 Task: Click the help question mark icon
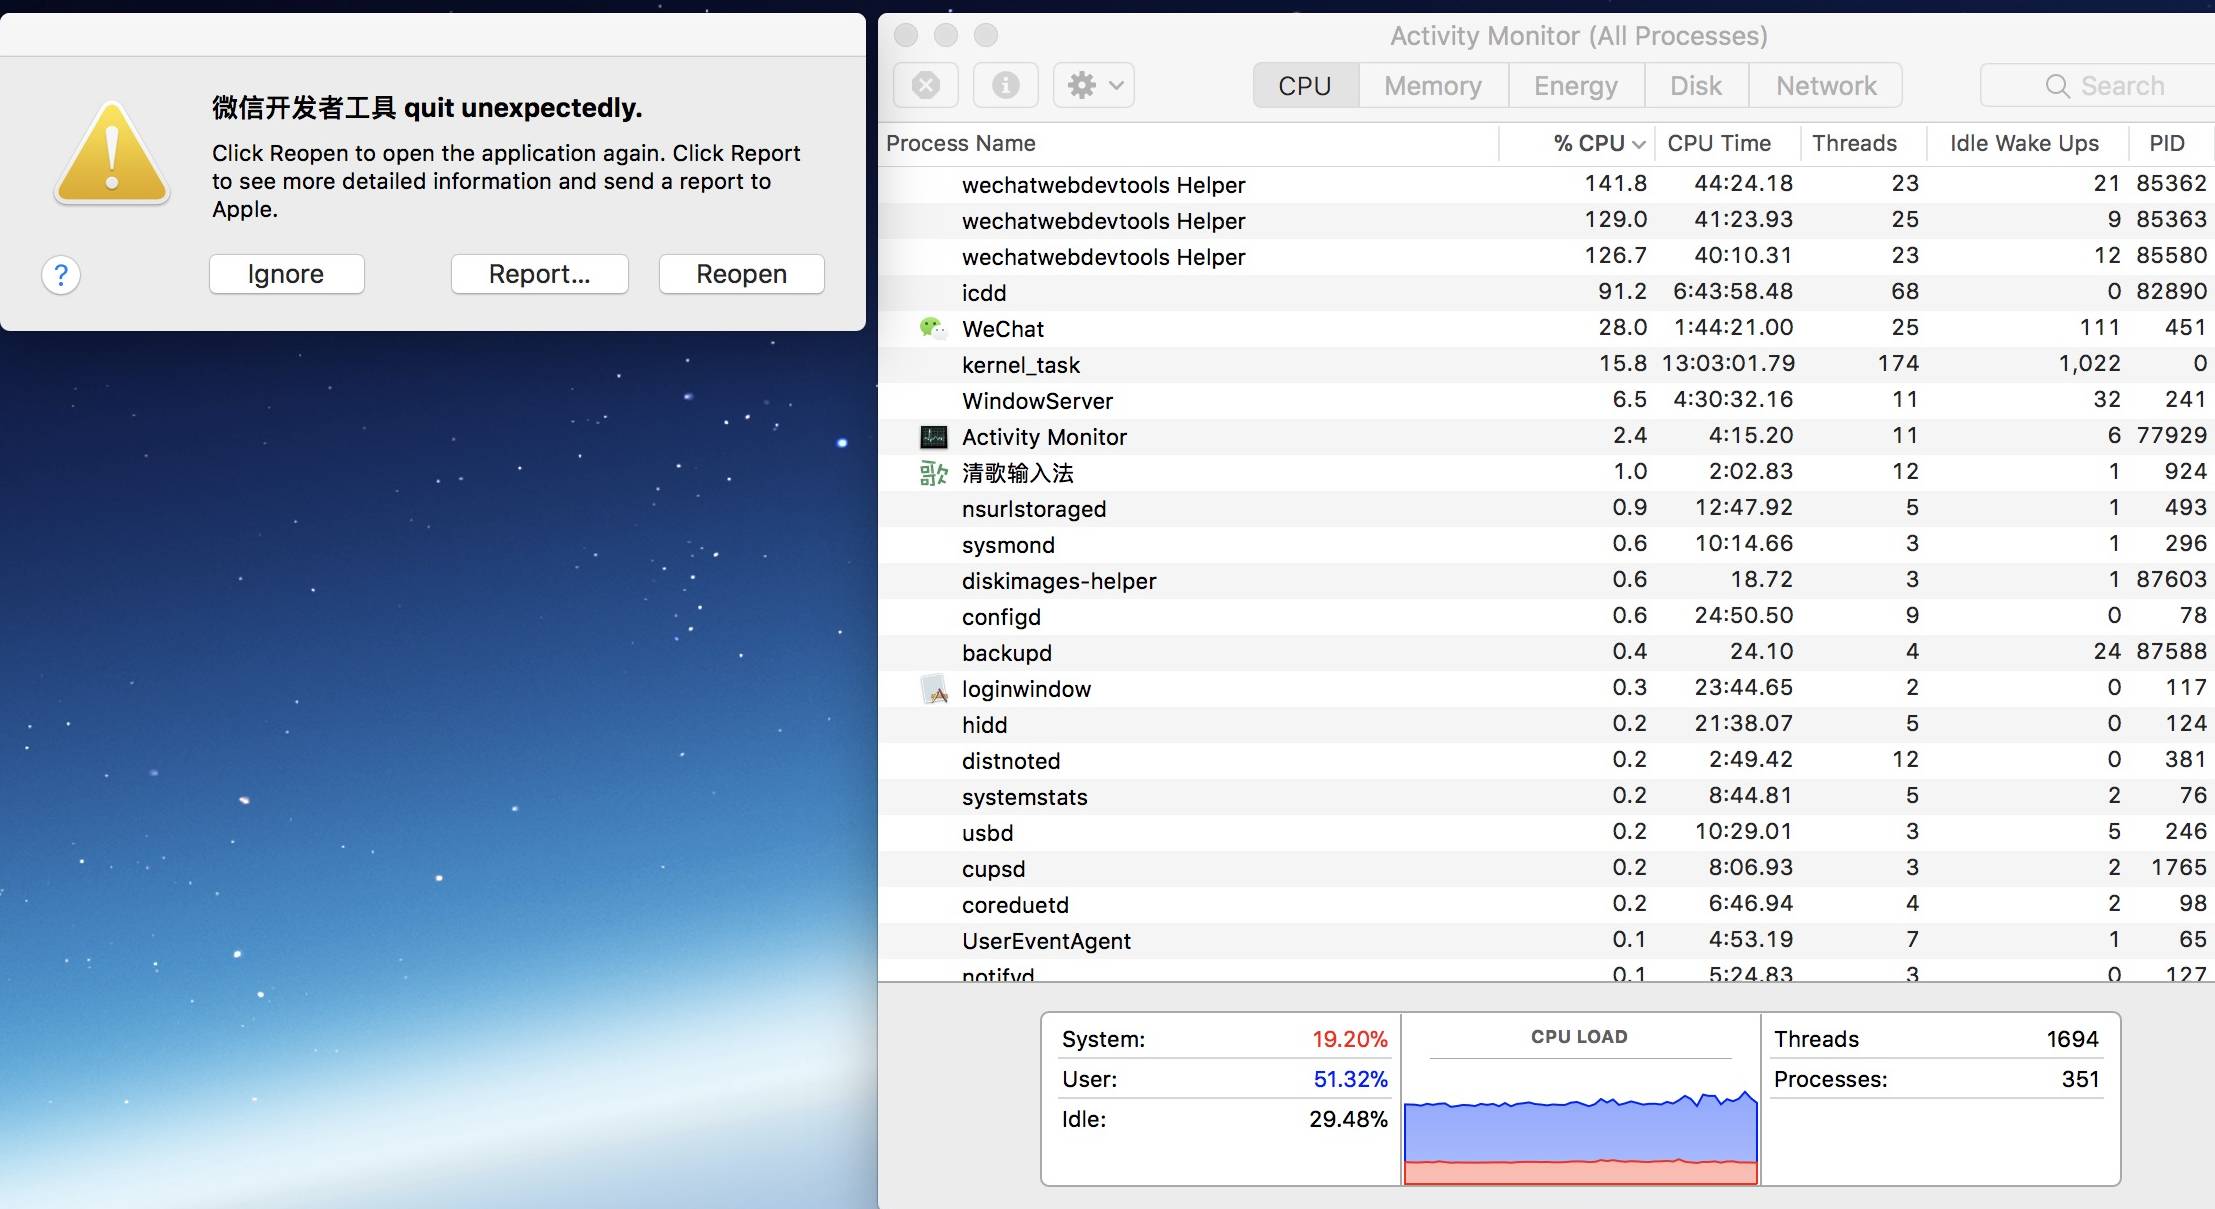(x=61, y=274)
